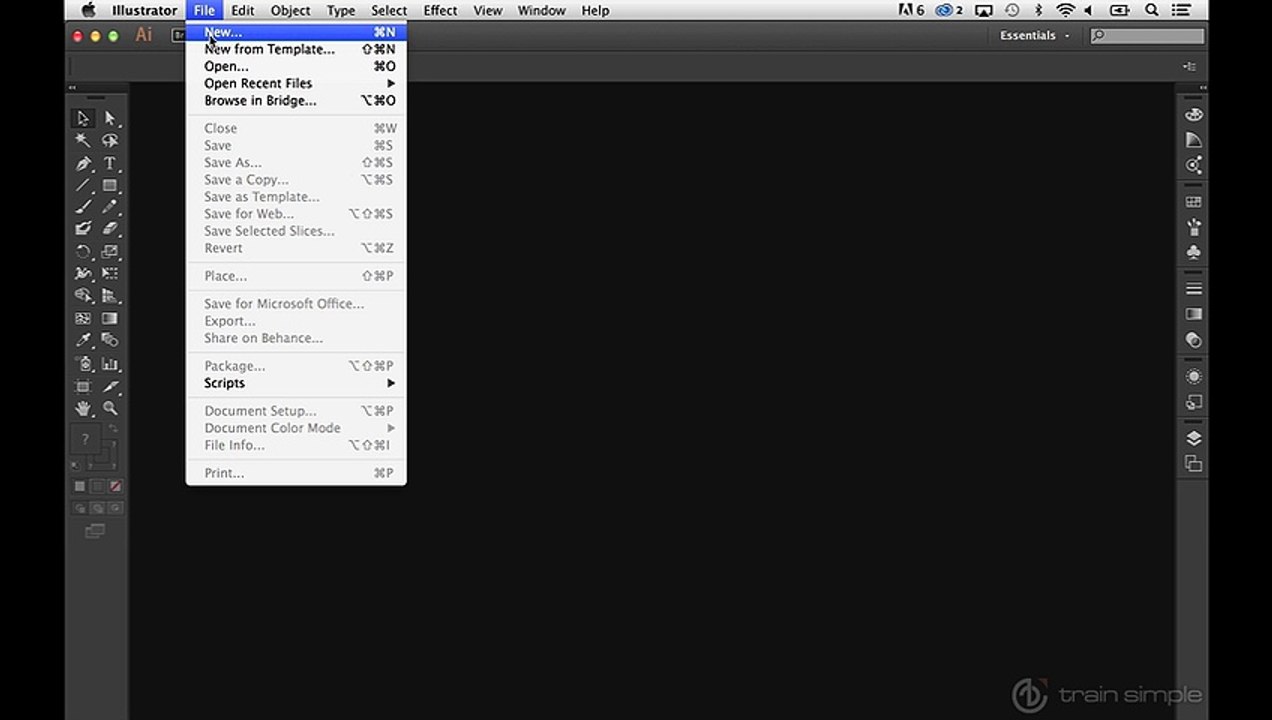Click the Fill color box
1272x720 pixels.
86,440
